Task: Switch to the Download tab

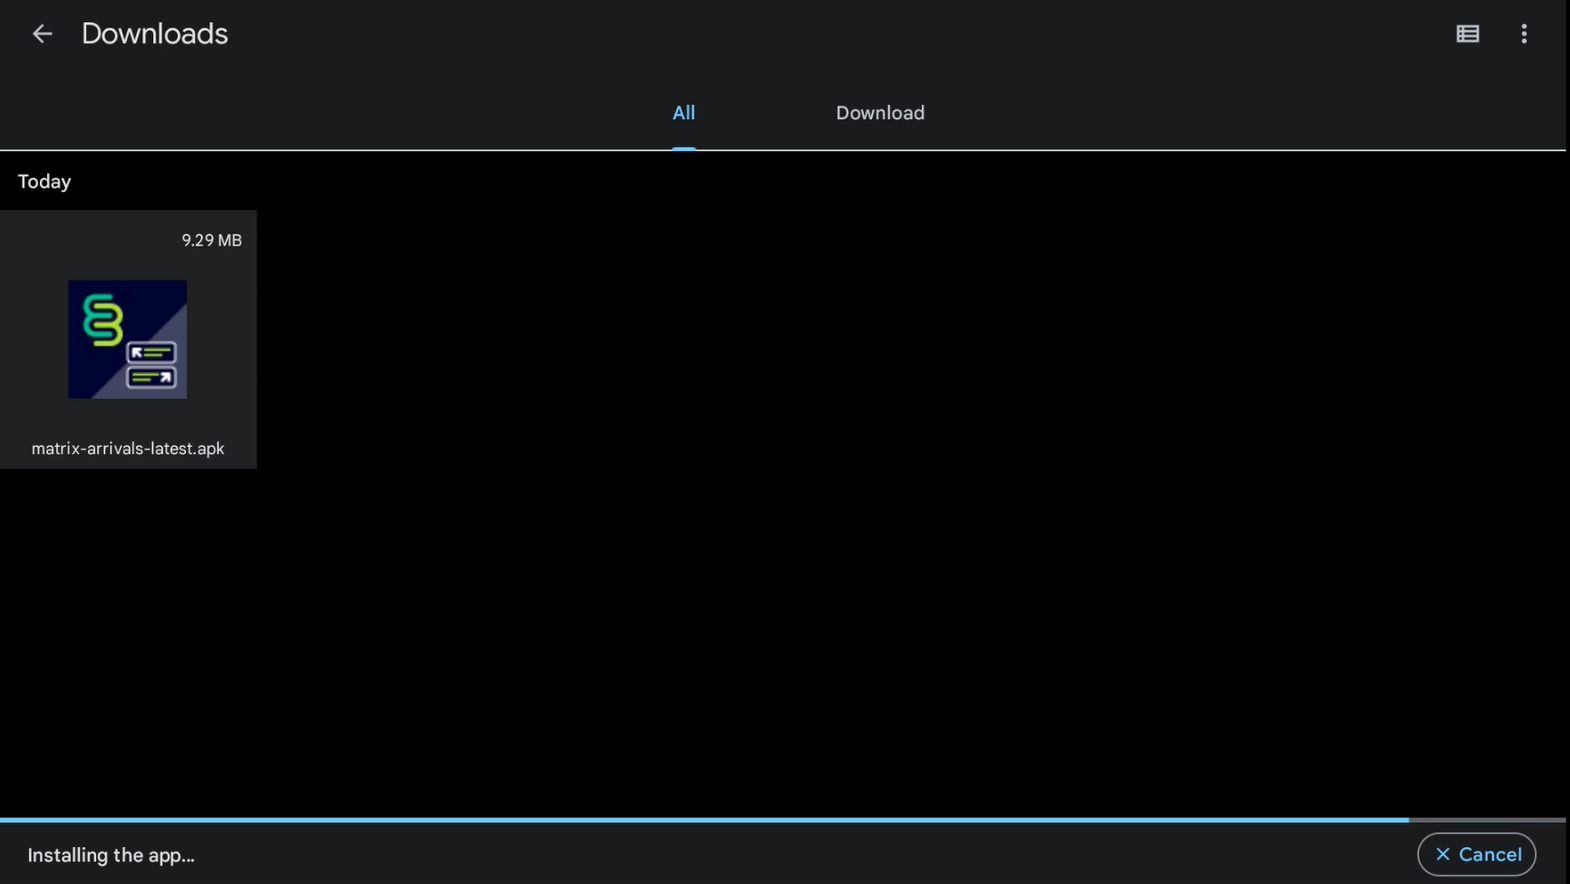Action: pyautogui.click(x=879, y=113)
